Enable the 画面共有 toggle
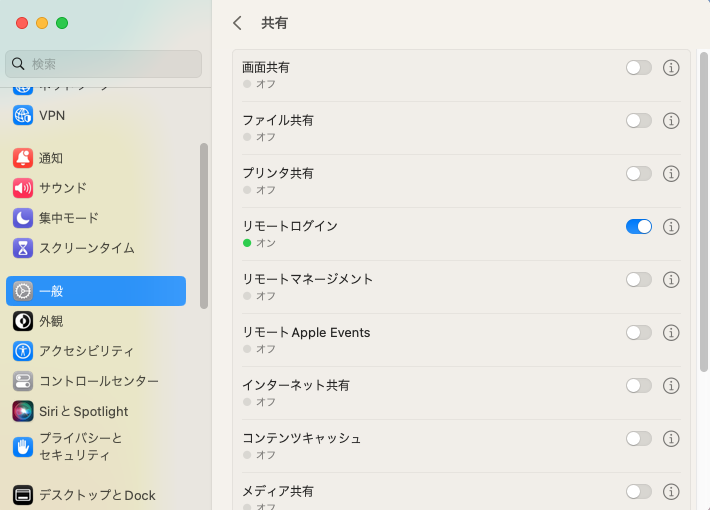The image size is (710, 510). pos(638,68)
